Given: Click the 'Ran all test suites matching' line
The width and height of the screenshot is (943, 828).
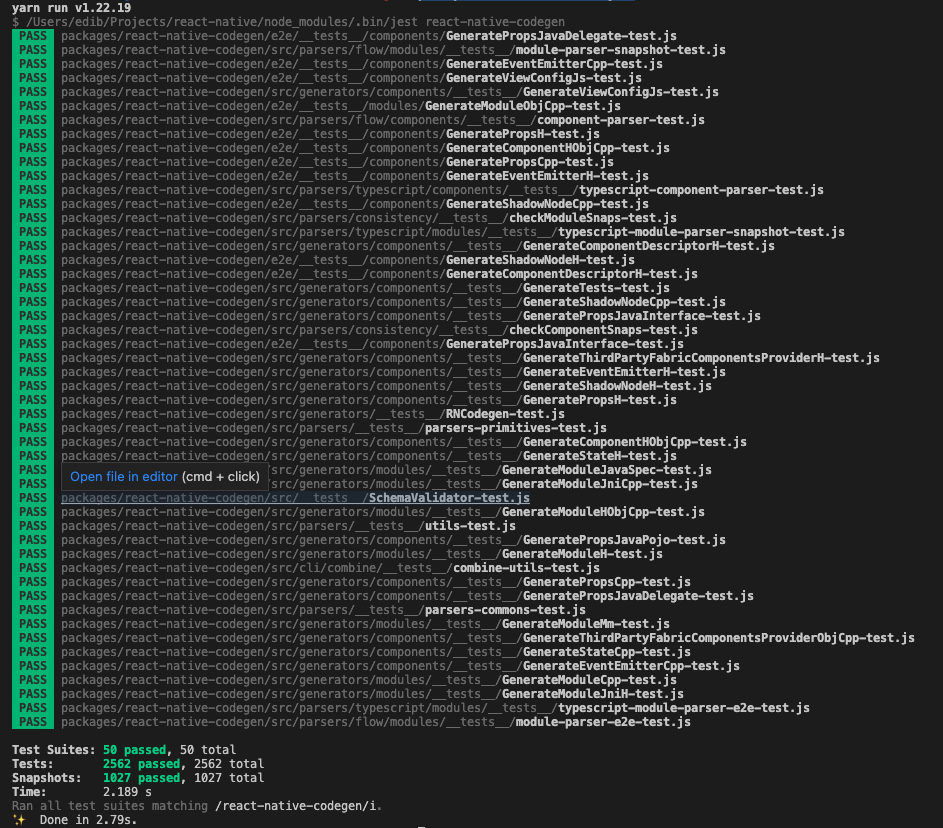Looking at the screenshot, I should [x=197, y=806].
